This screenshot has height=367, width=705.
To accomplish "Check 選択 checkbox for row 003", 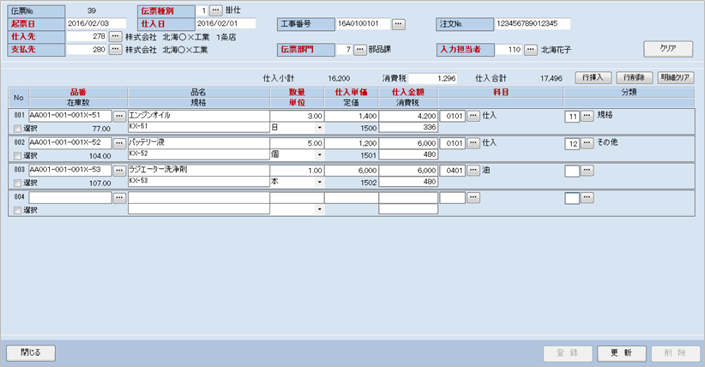I will coord(18,183).
